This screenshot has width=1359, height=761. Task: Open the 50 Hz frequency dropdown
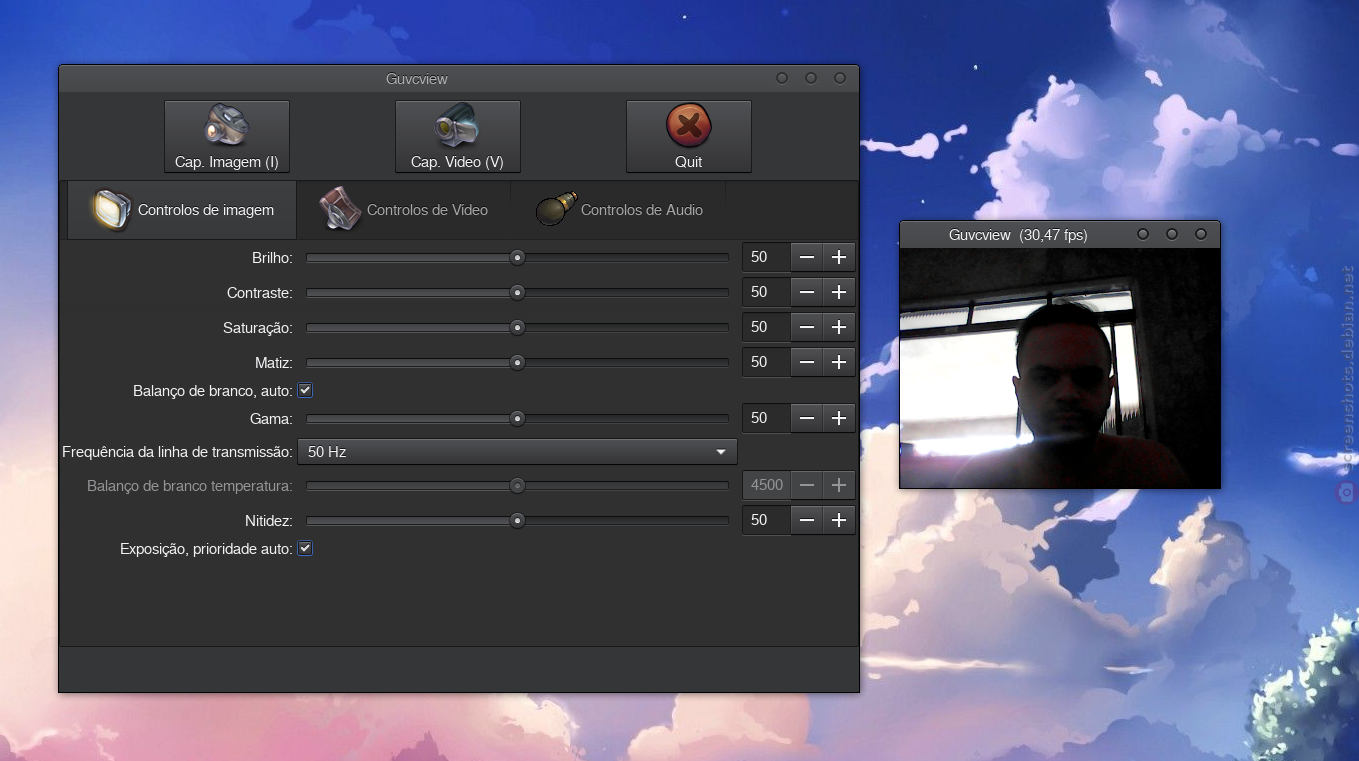[x=517, y=452]
